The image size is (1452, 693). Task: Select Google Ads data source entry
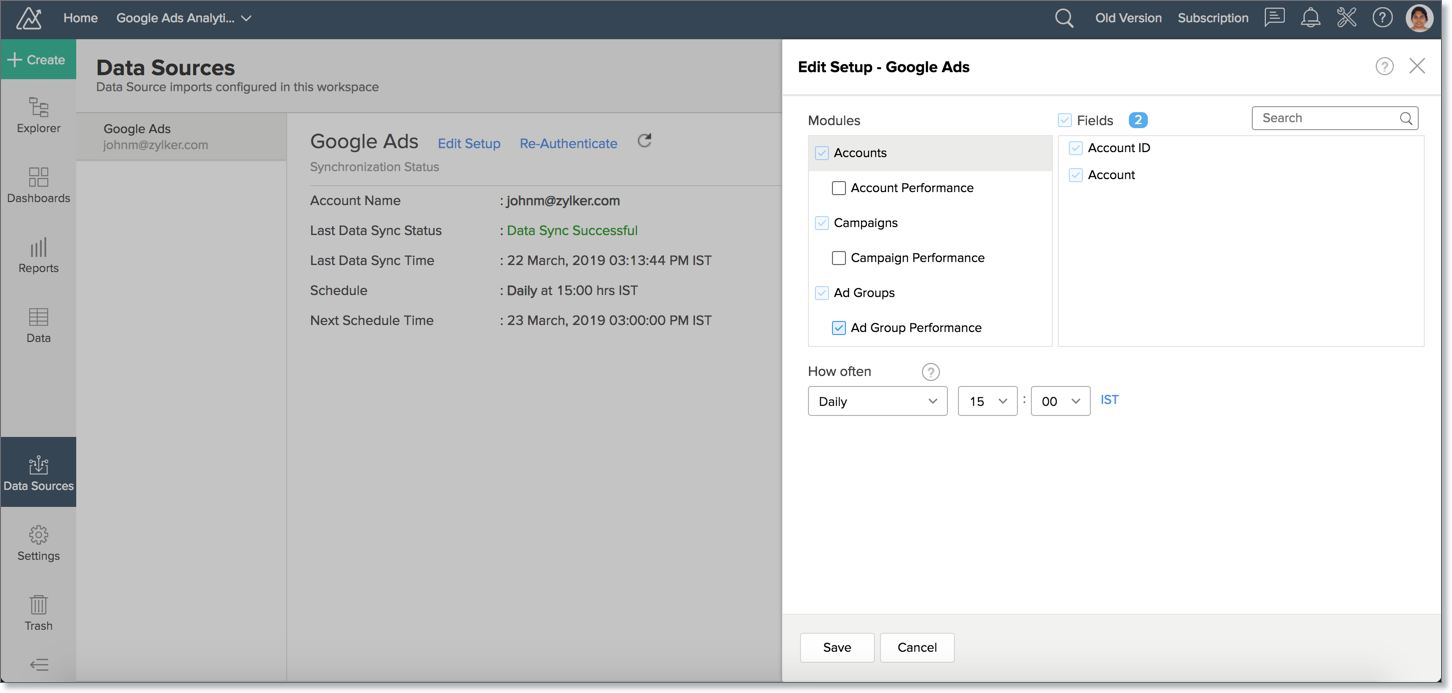(181, 136)
